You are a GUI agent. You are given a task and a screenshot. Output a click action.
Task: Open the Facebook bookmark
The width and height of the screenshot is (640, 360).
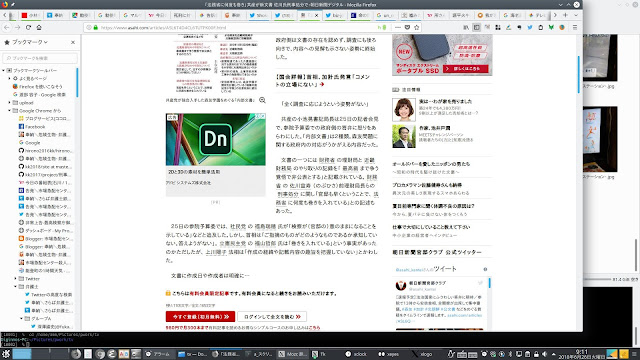(32, 127)
